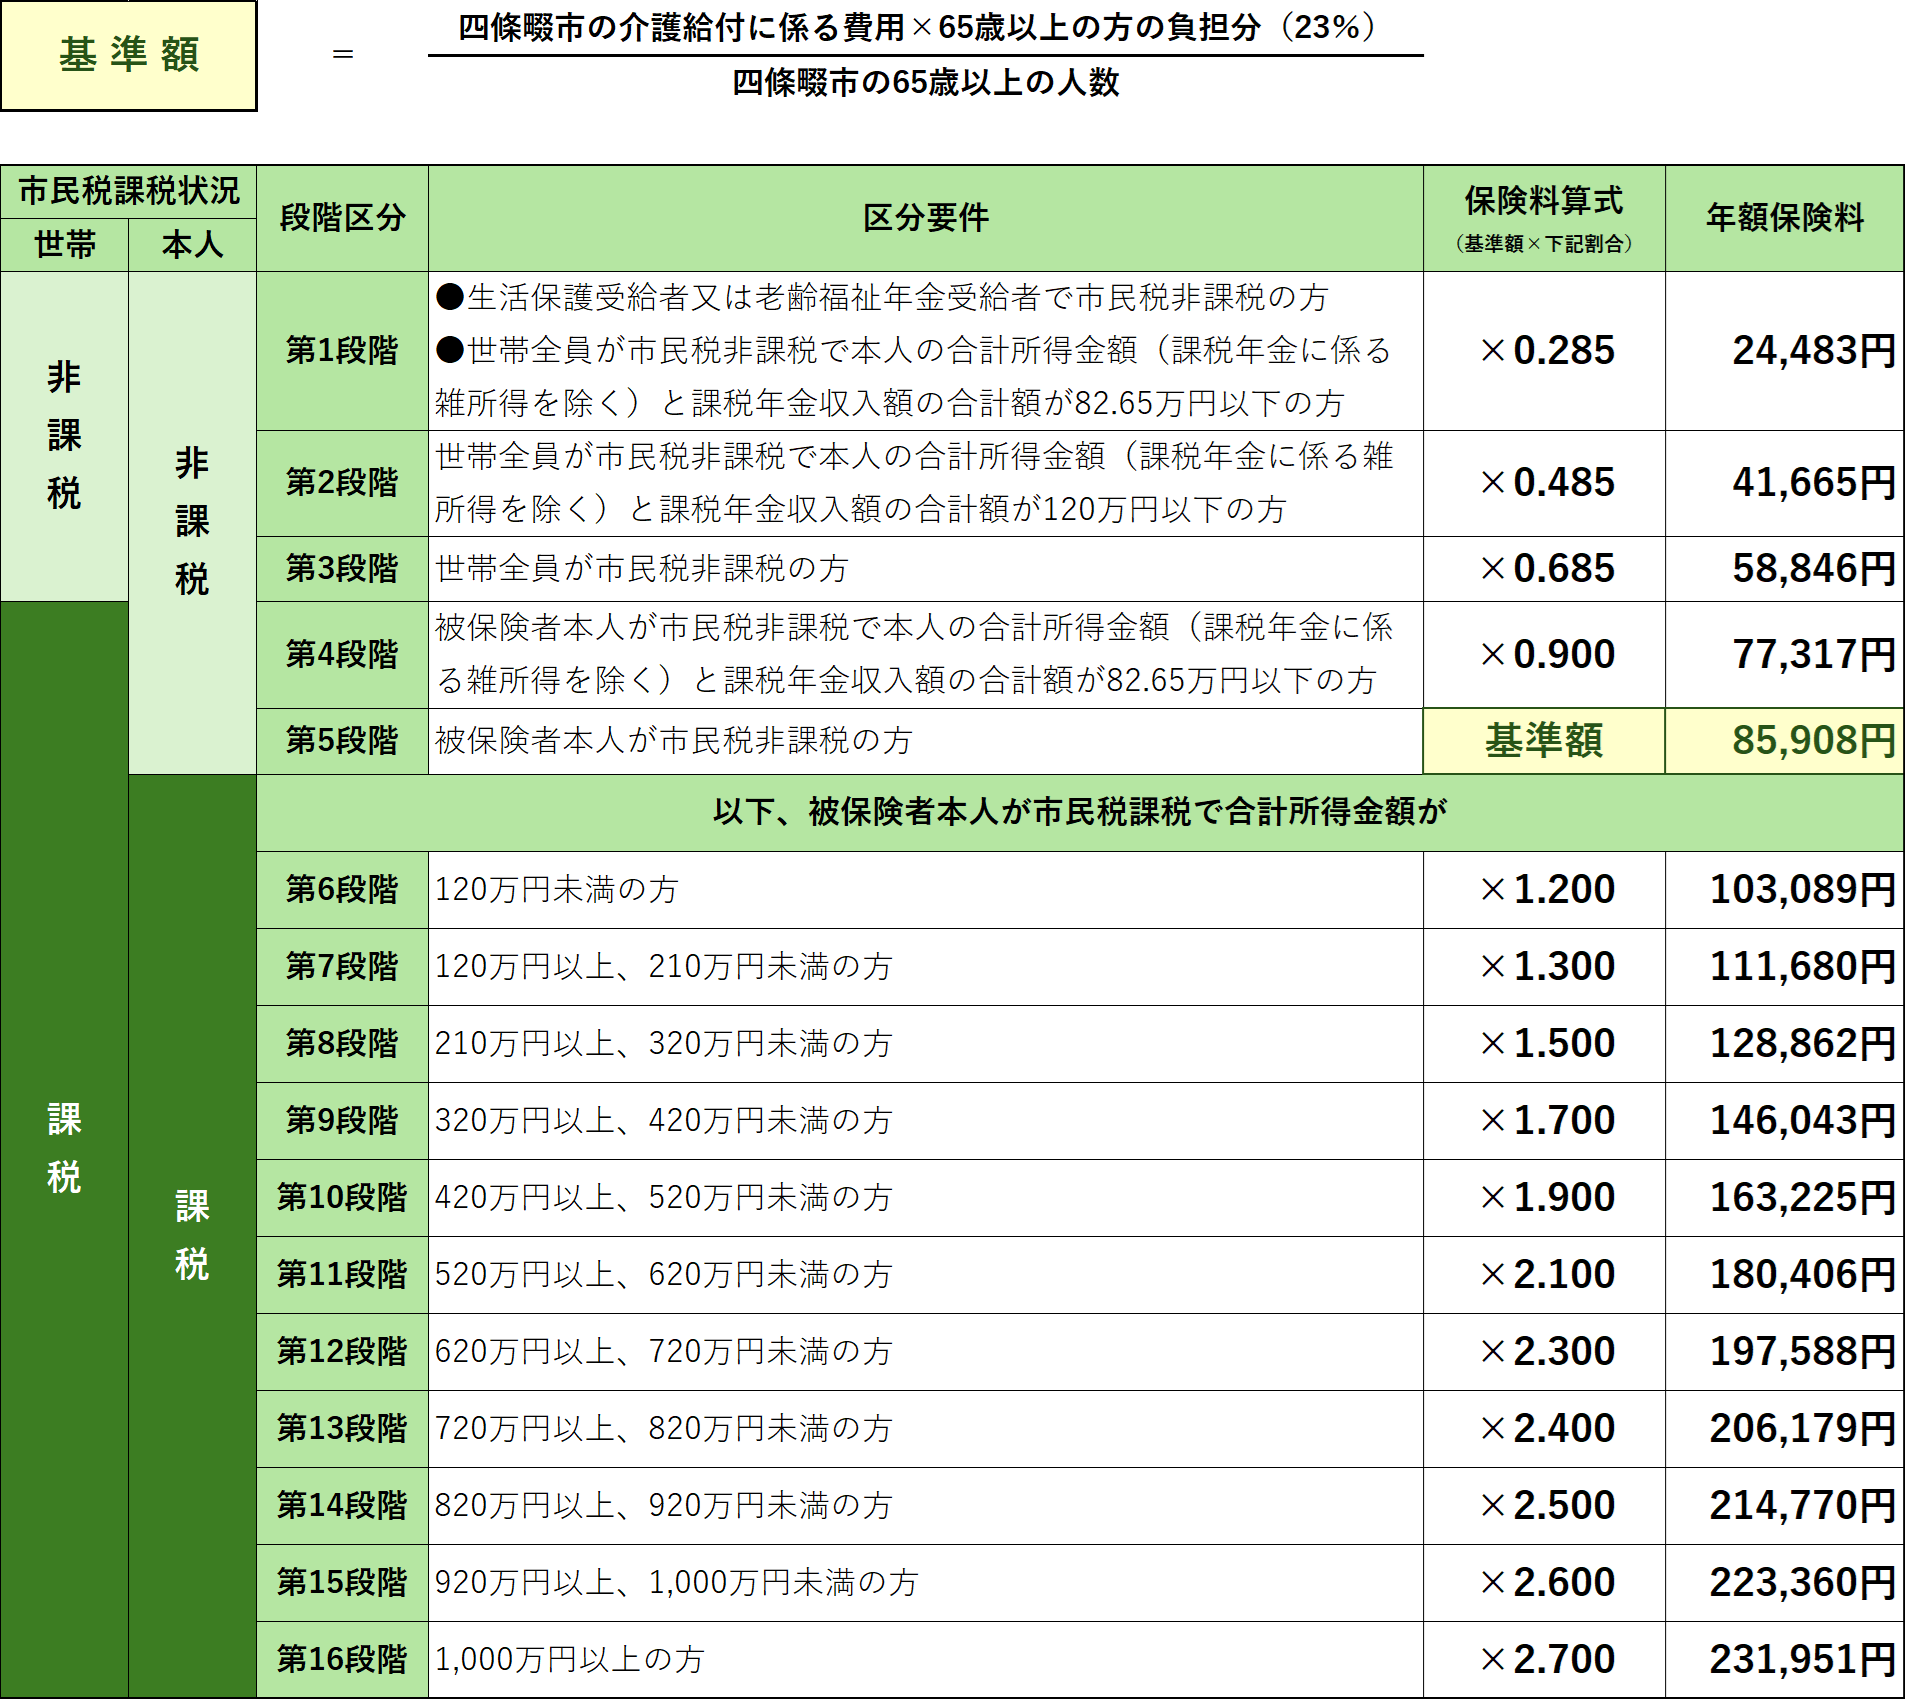Click the 保険料算式 column header
This screenshot has height=1699, width=1905.
click(1544, 218)
